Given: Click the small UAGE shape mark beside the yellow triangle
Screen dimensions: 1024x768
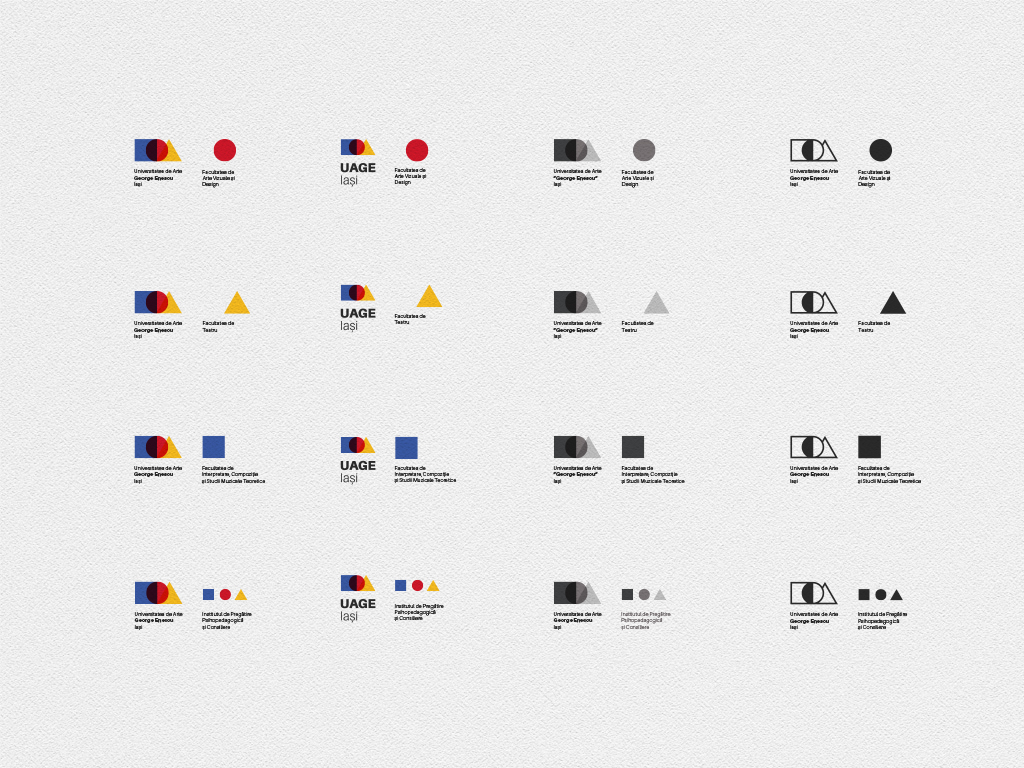Looking at the screenshot, I should [358, 293].
